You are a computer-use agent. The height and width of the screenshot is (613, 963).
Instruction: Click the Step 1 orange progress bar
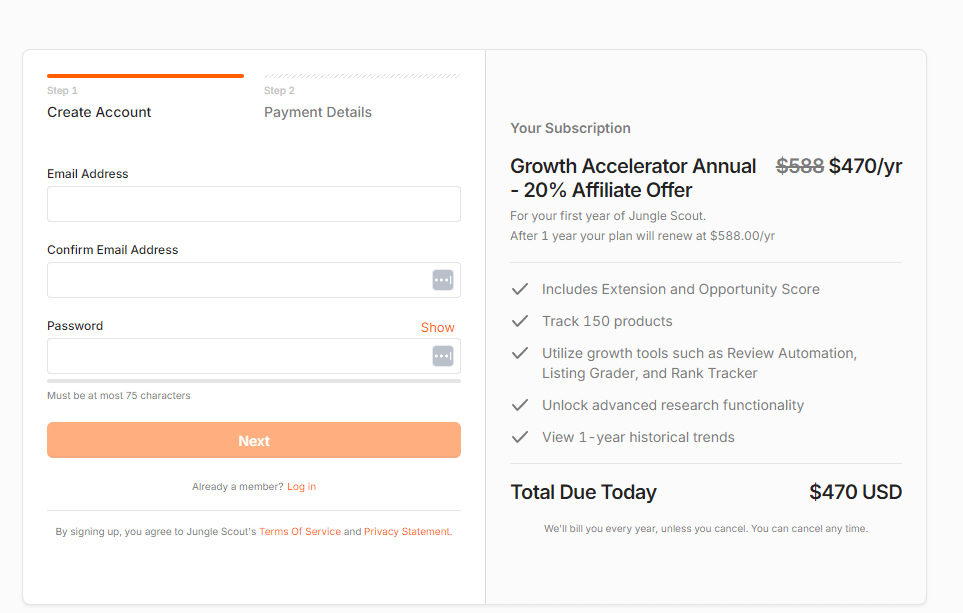point(146,76)
